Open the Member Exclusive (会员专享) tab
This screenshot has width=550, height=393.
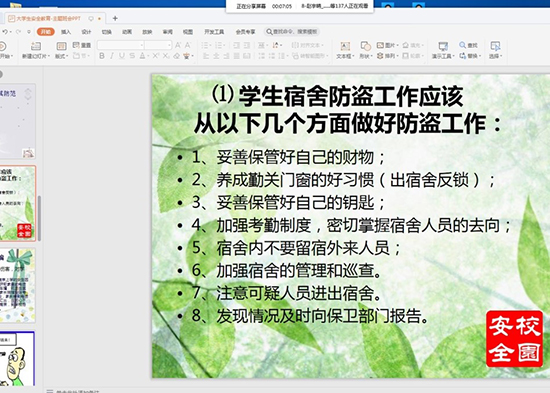coord(246,32)
